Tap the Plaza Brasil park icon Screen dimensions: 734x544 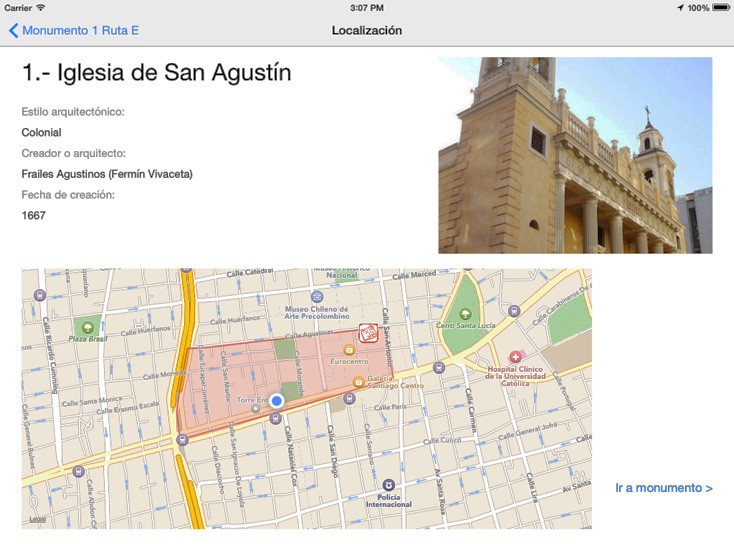87,326
